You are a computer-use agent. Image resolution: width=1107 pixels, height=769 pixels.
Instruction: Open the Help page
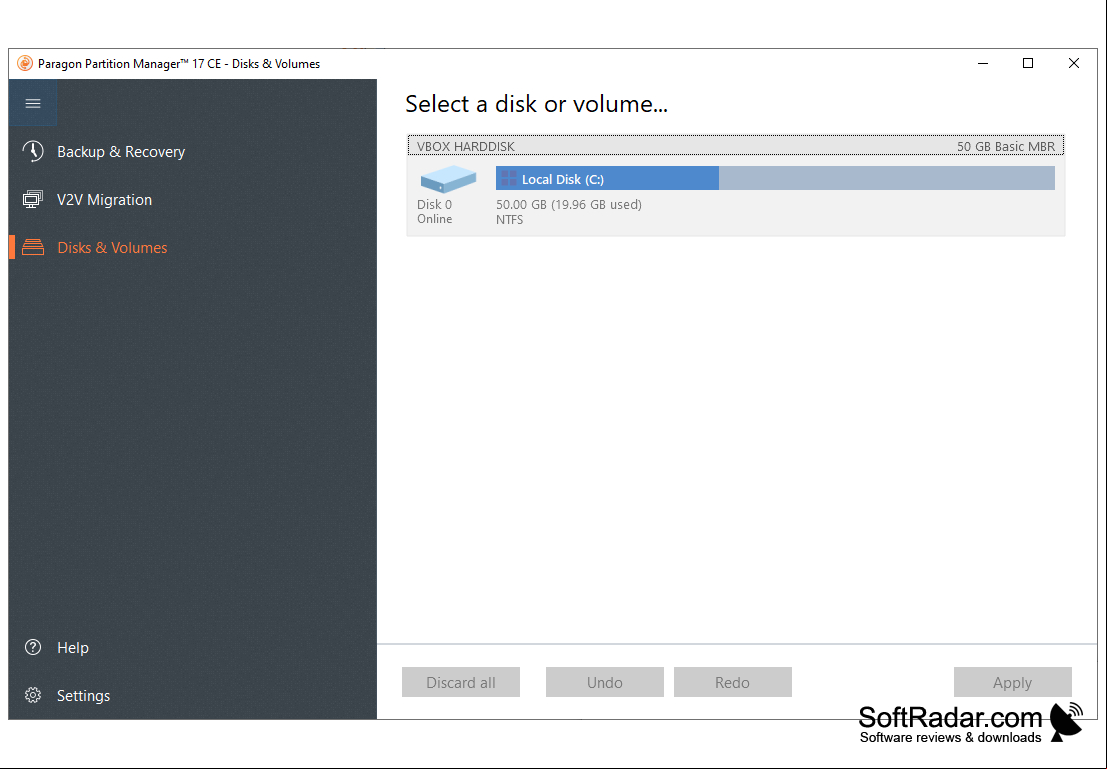coord(193,647)
